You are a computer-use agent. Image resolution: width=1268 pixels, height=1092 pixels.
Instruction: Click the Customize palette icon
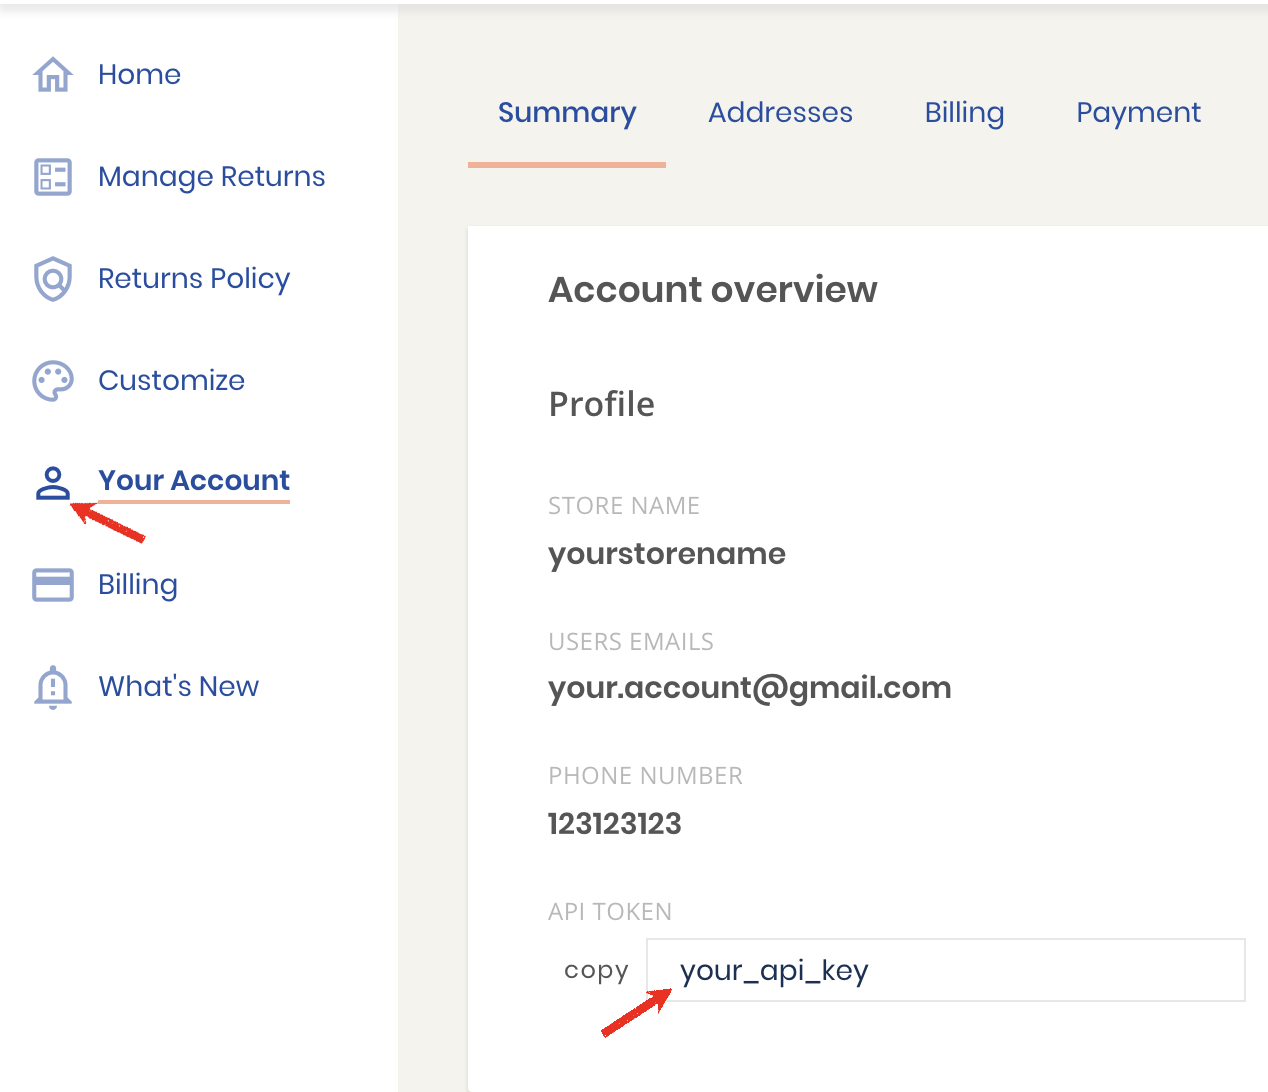[x=53, y=381]
